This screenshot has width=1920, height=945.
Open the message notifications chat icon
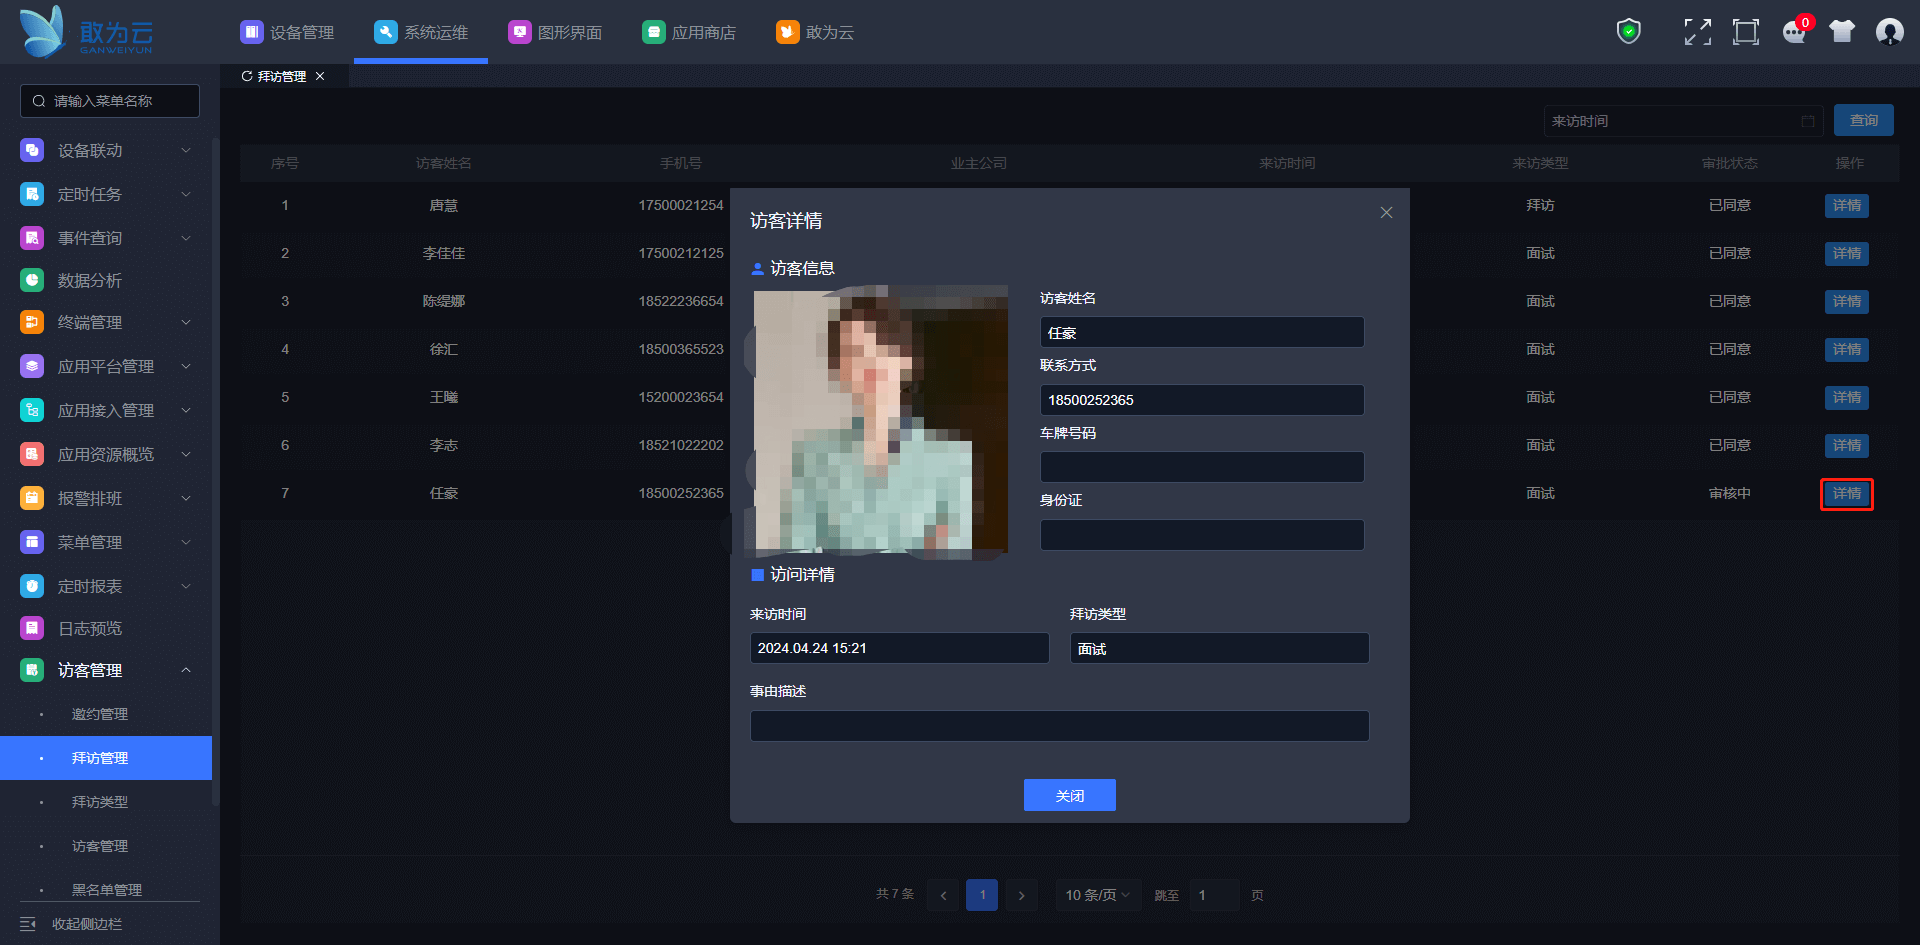[x=1794, y=33]
